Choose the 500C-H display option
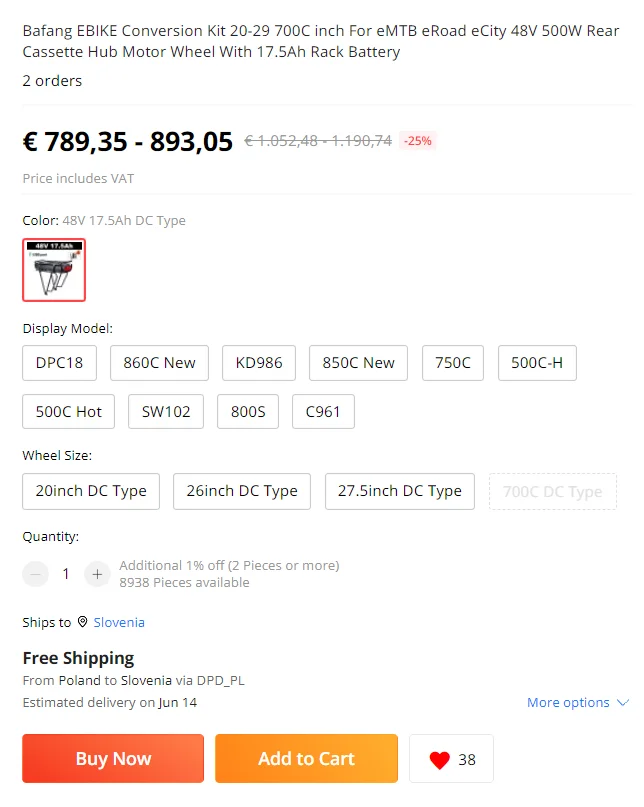The width and height of the screenshot is (644, 807). (537, 363)
